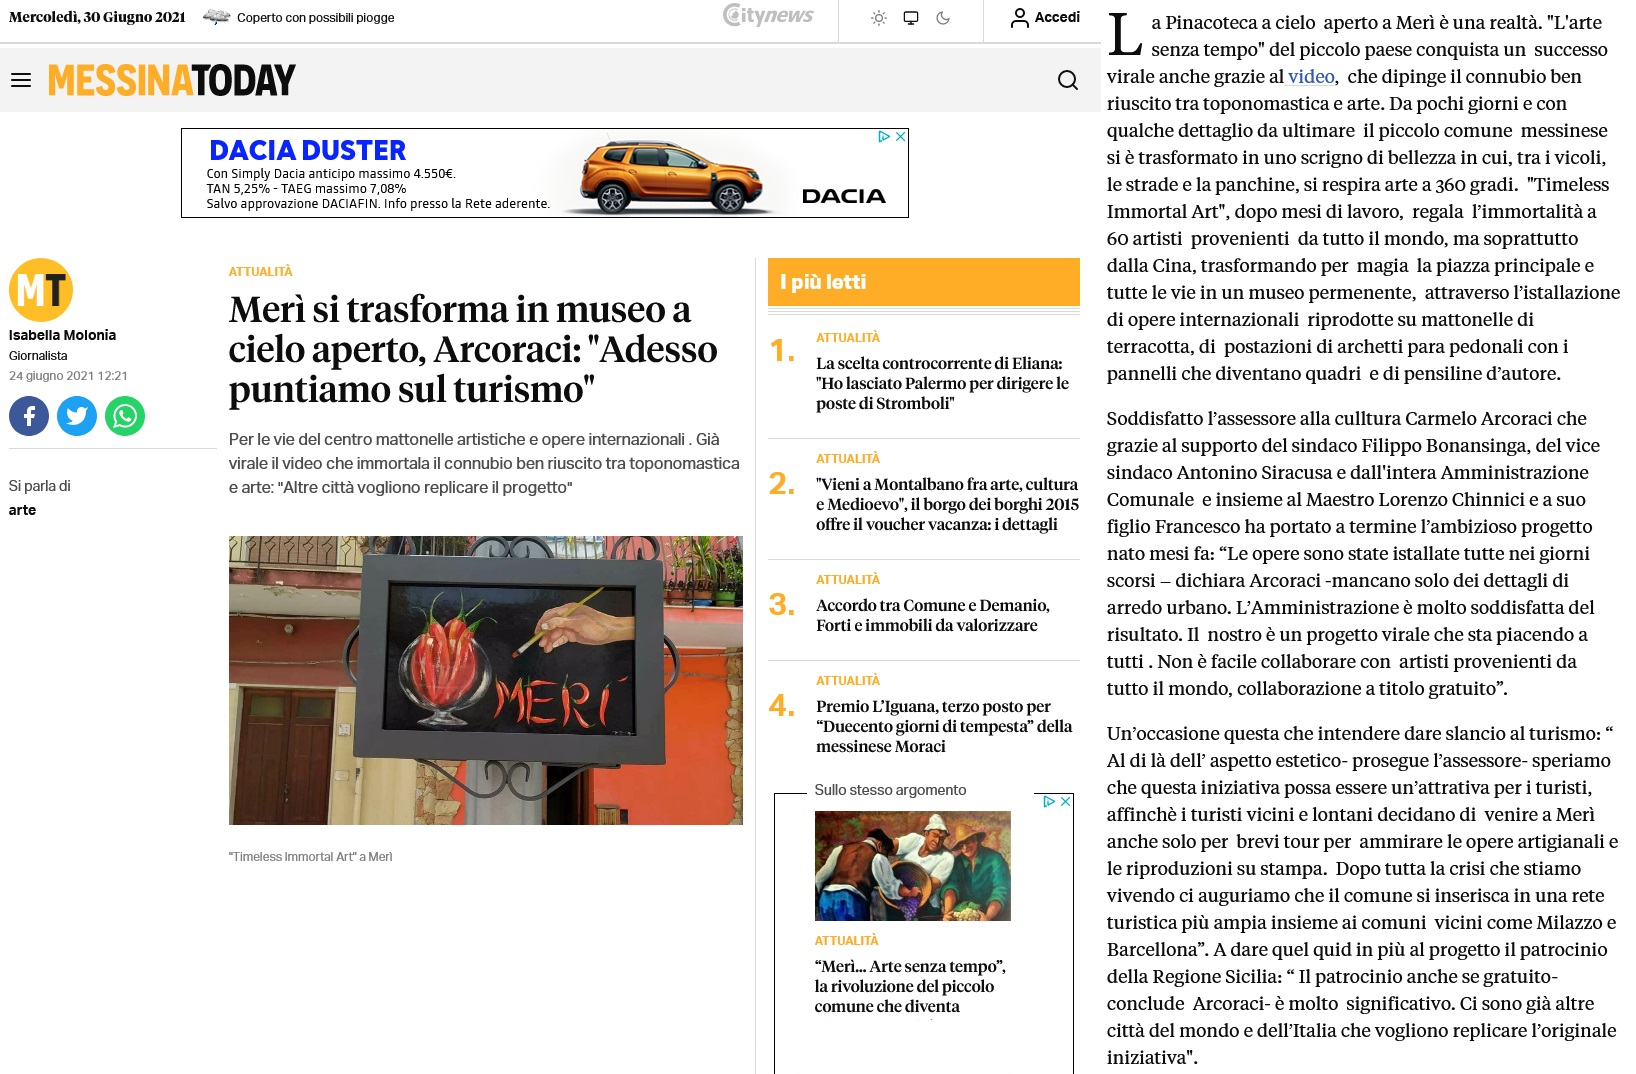Open top-read article about Eliana Stromboli
This screenshot has height=1074, width=1636.
pyautogui.click(x=941, y=383)
